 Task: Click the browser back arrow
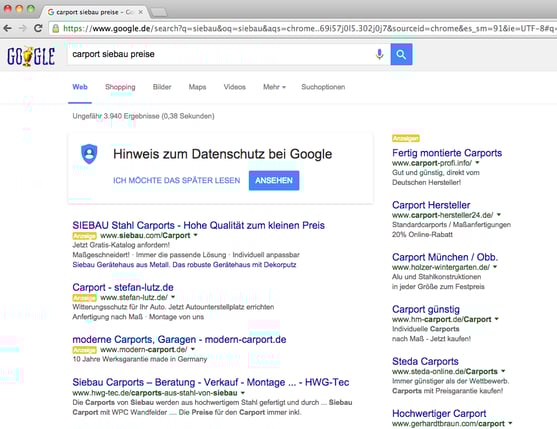tap(7, 28)
